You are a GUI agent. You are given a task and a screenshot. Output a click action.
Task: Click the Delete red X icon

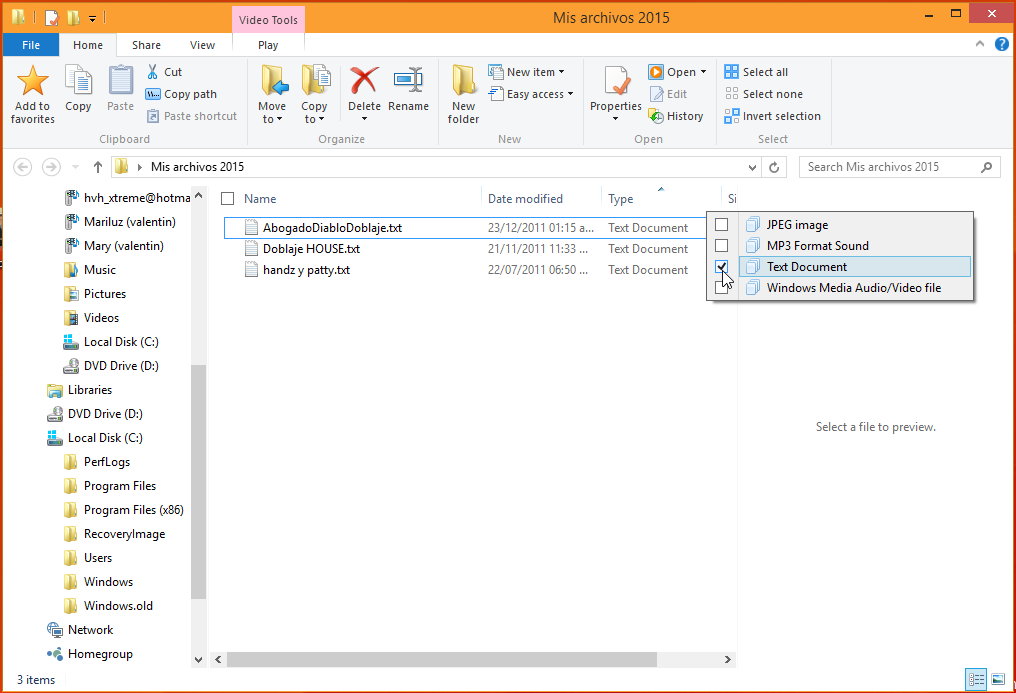(364, 82)
